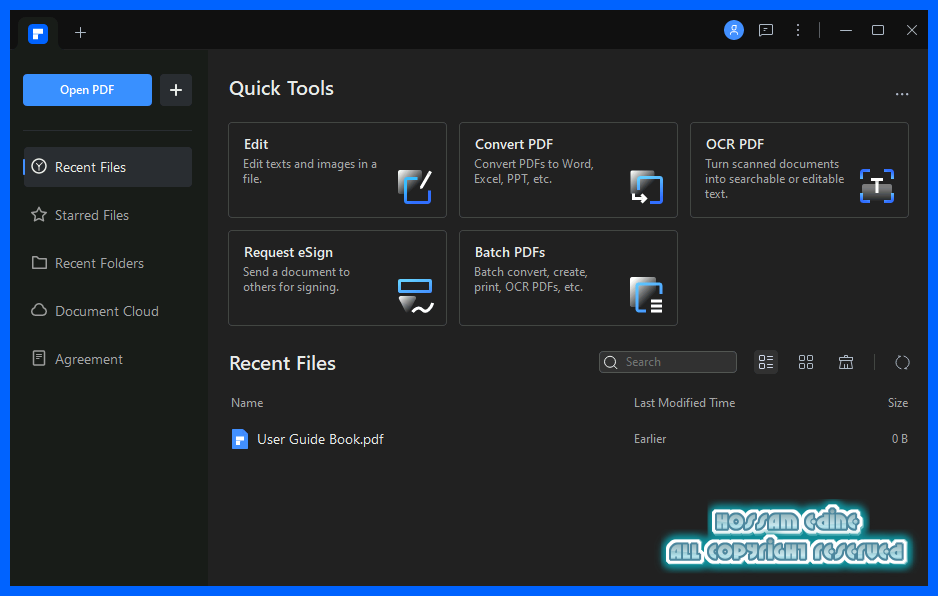Open Agreement in sidebar

[108, 358]
